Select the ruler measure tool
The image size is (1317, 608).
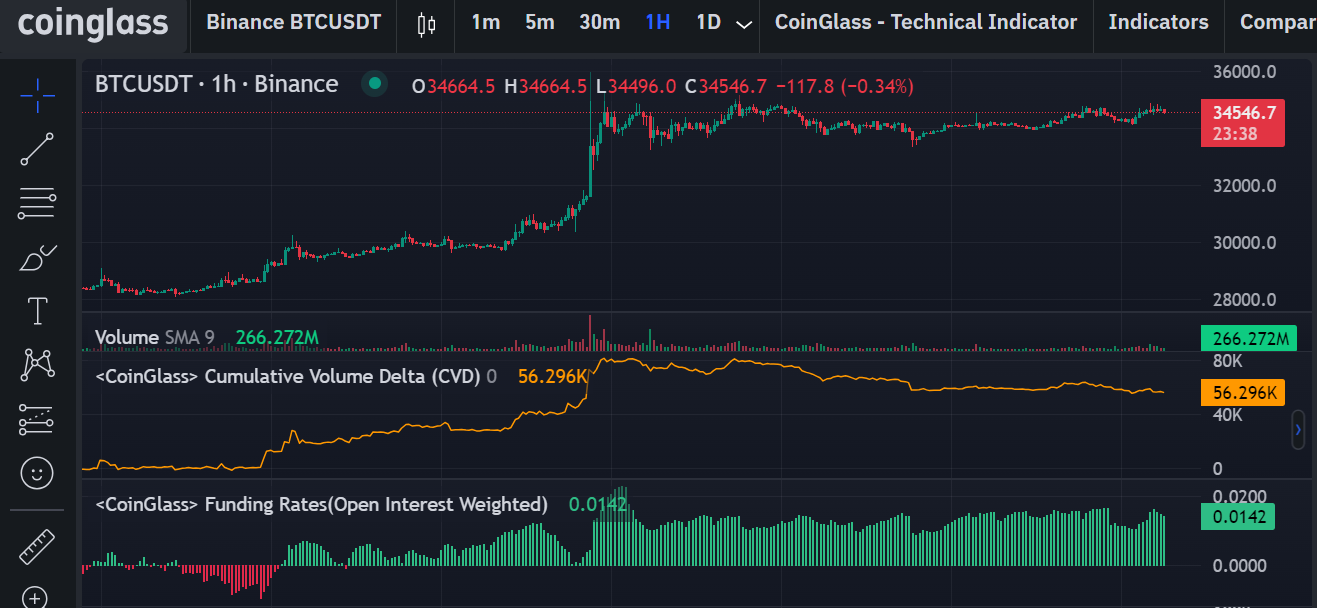click(x=37, y=546)
